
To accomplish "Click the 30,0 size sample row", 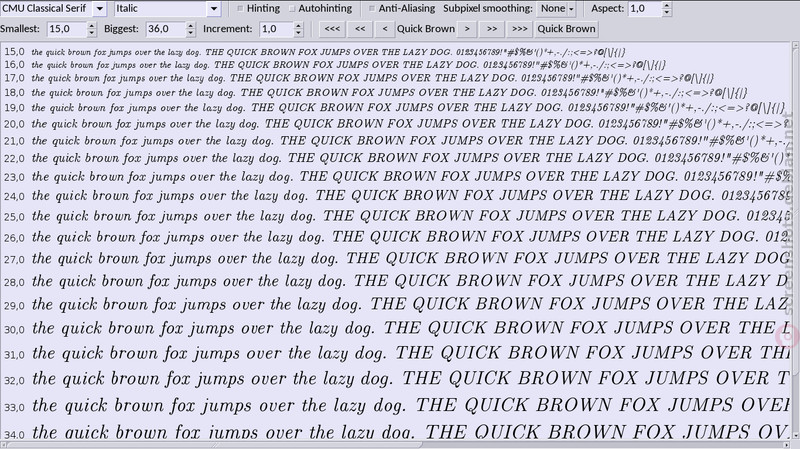I will (x=395, y=329).
